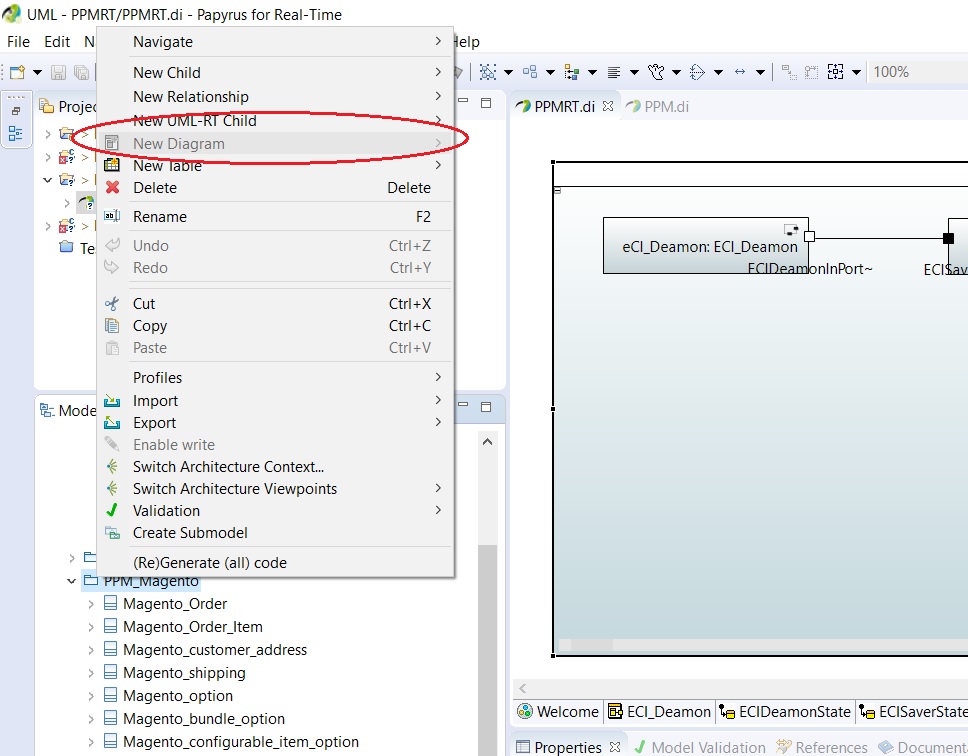
Task: Click the Align toolbar icon
Action: 572,72
